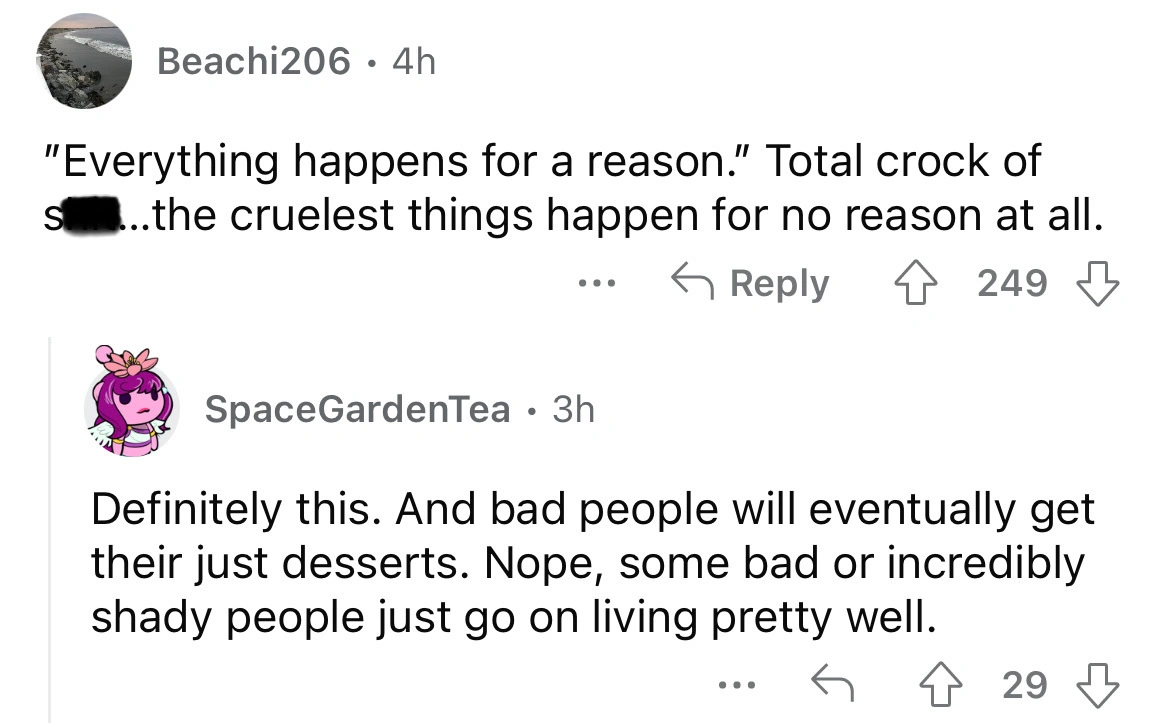Click the arrow icon beside the Reply label
The image size is (1170, 723).
pyautogui.click(x=690, y=284)
